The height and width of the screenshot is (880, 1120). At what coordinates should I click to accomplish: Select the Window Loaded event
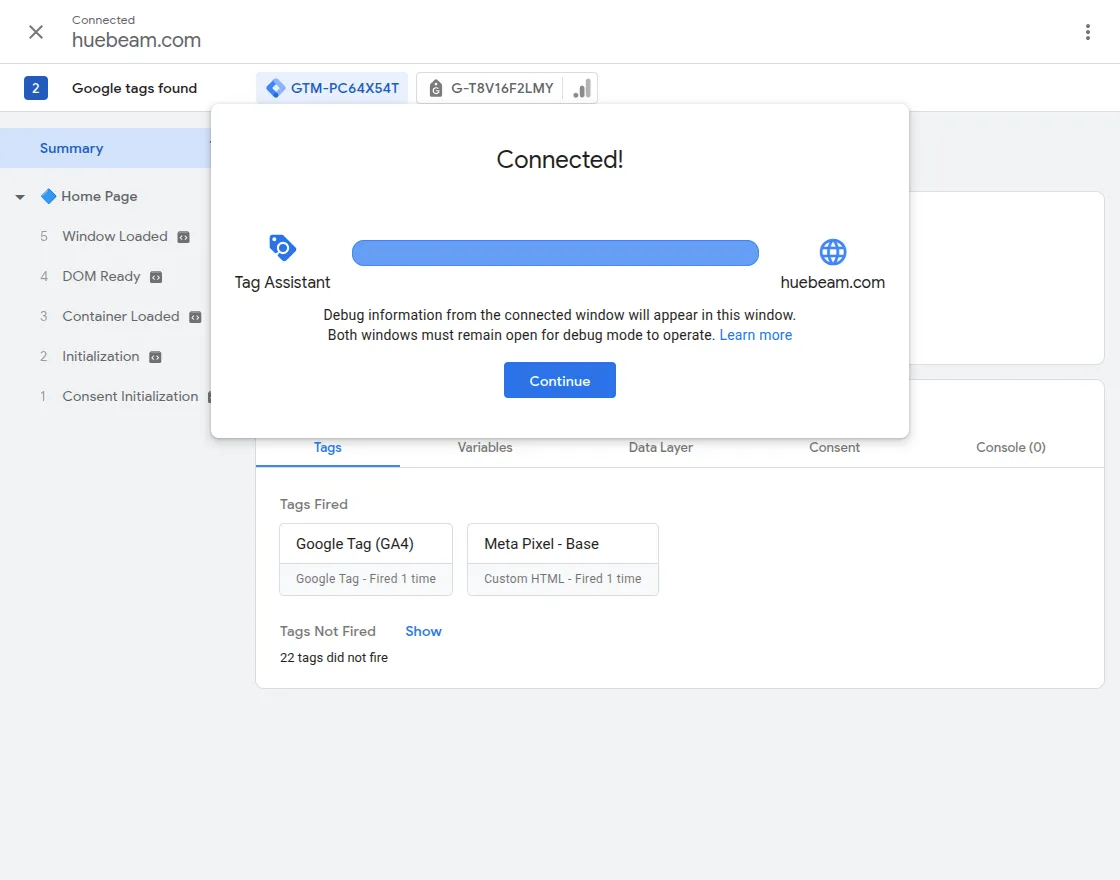click(x=114, y=236)
